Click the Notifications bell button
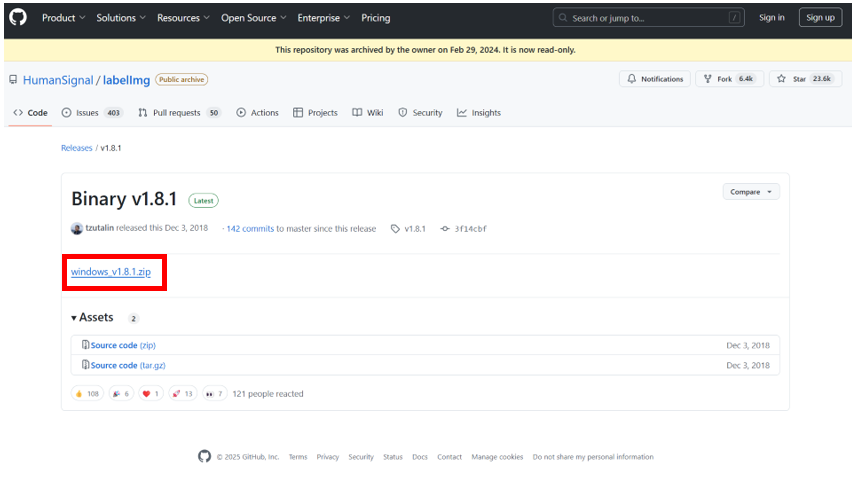This screenshot has width=852, height=484. [x=655, y=79]
